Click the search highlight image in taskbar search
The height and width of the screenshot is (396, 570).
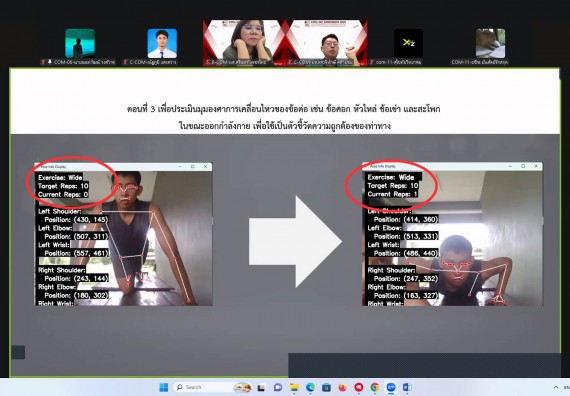pos(242,387)
